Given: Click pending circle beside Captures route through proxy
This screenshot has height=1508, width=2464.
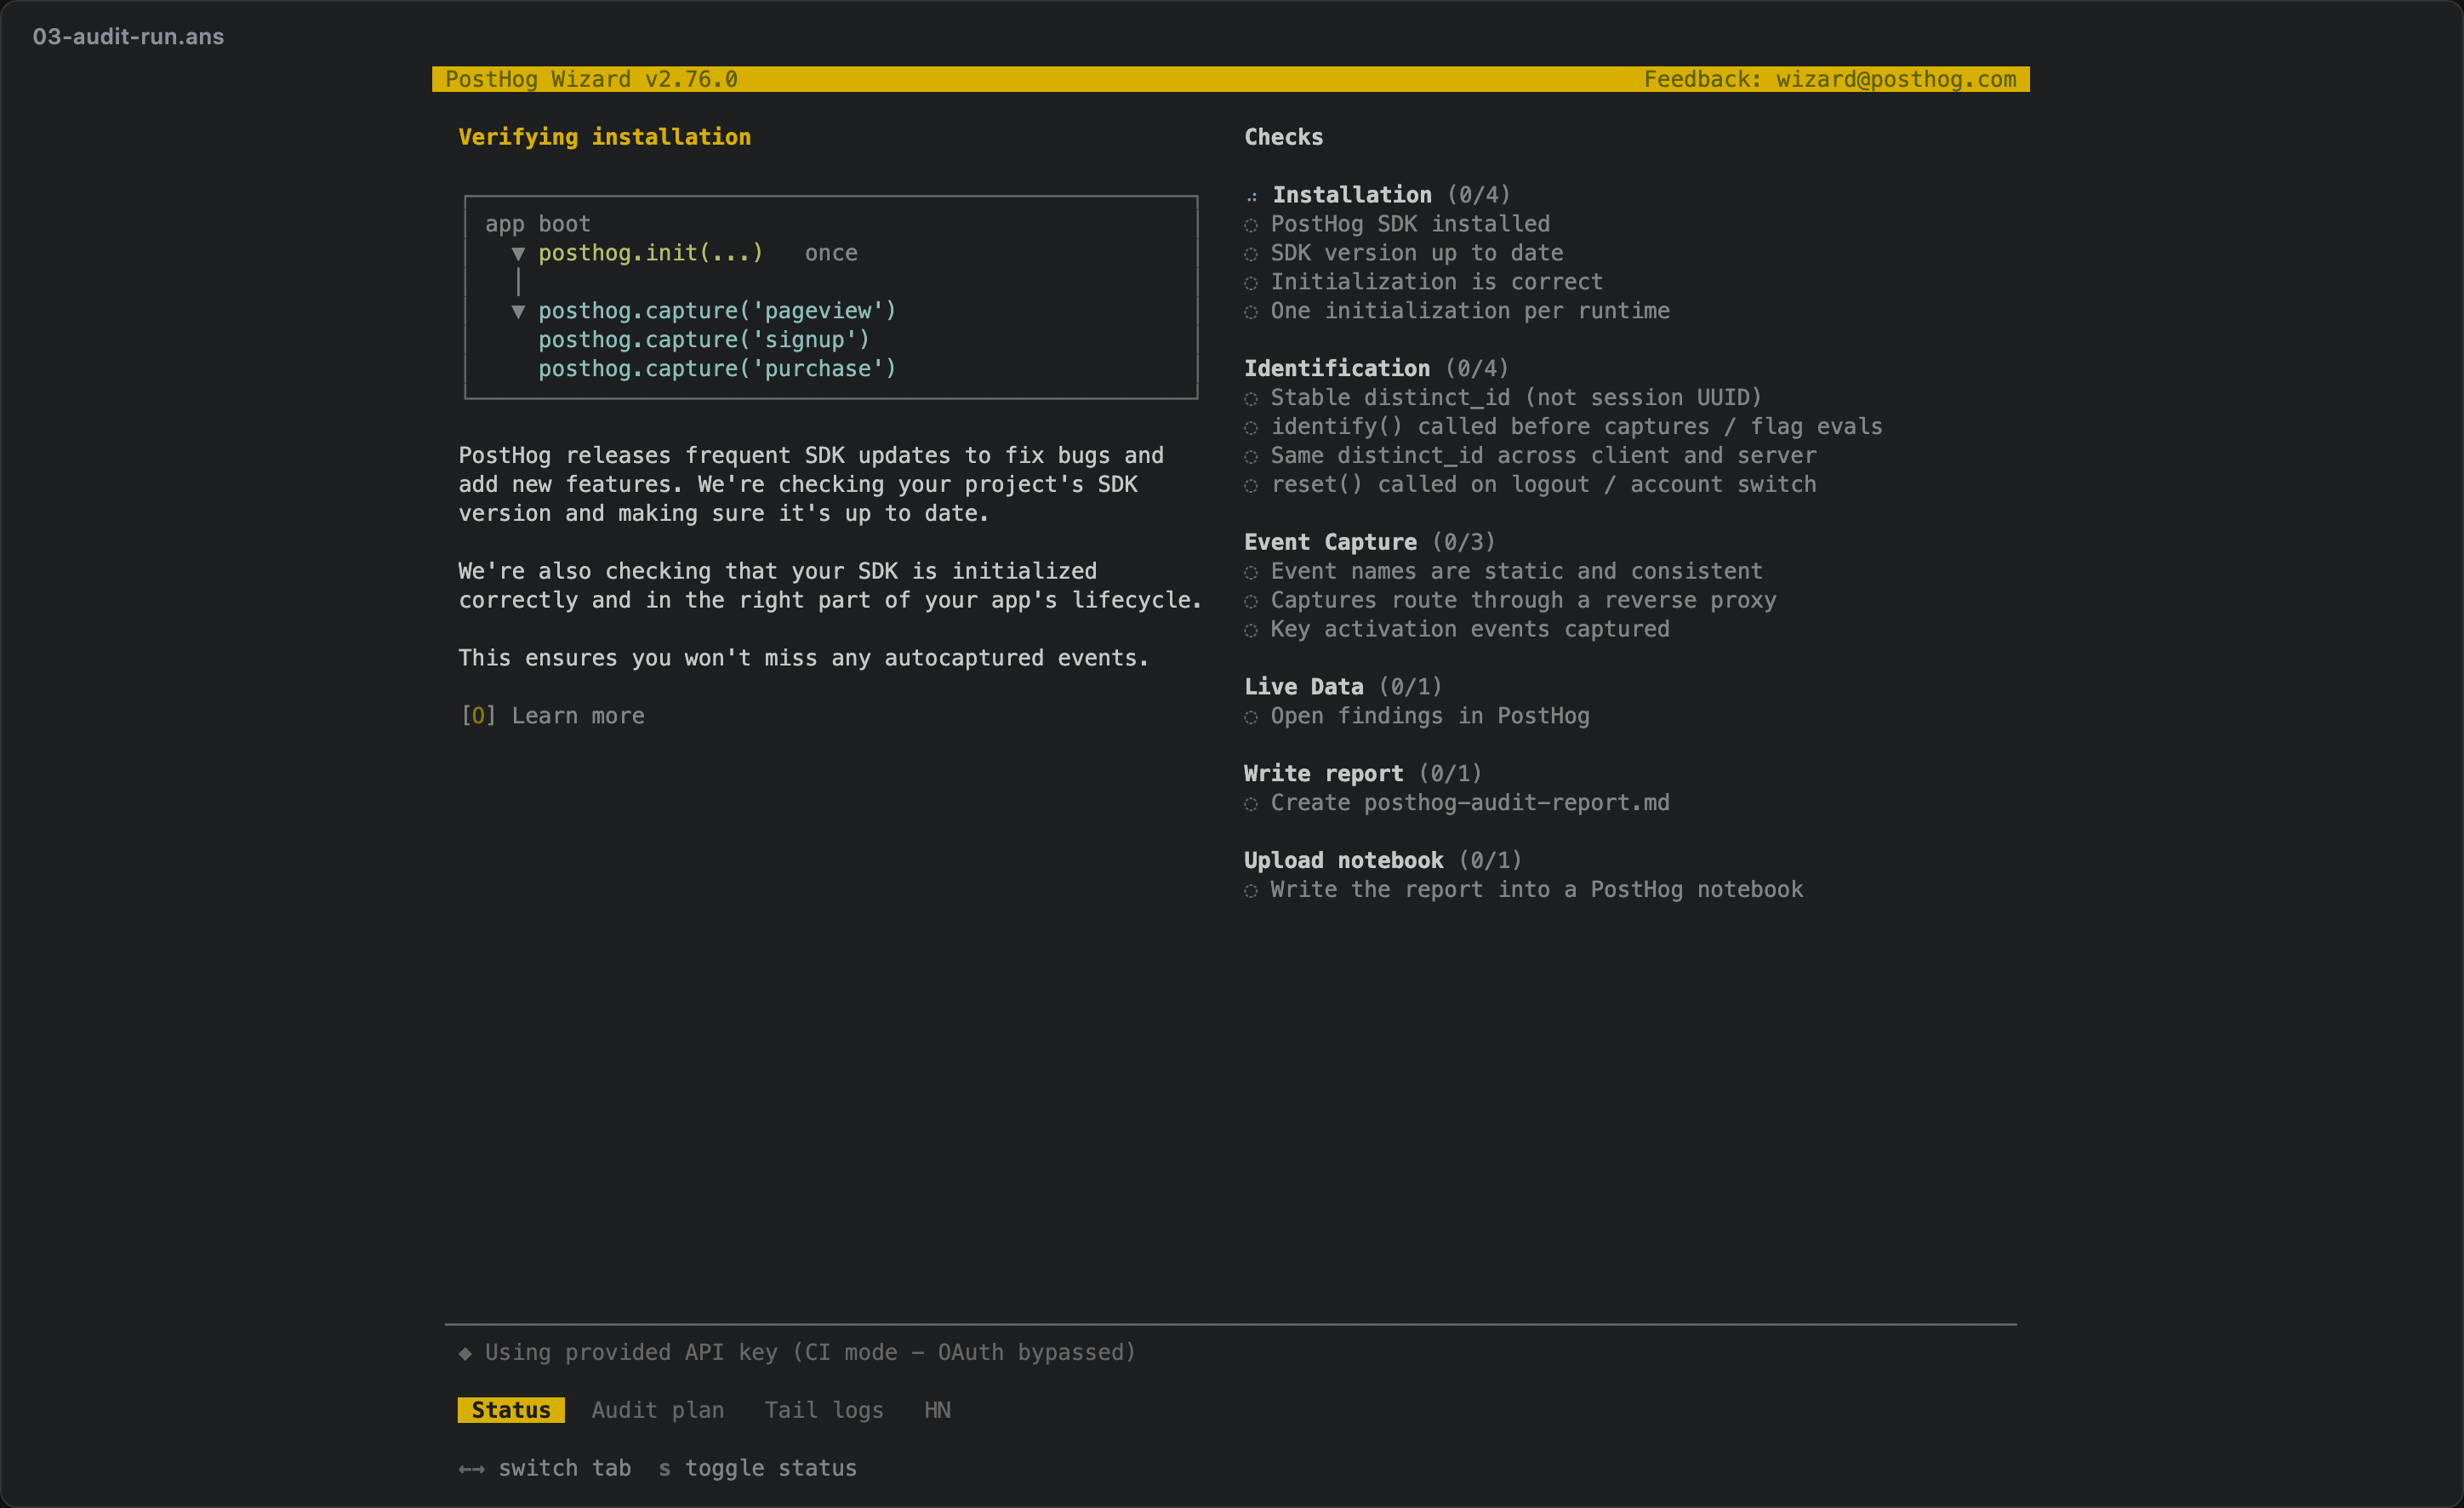Looking at the screenshot, I should click(x=1251, y=602).
